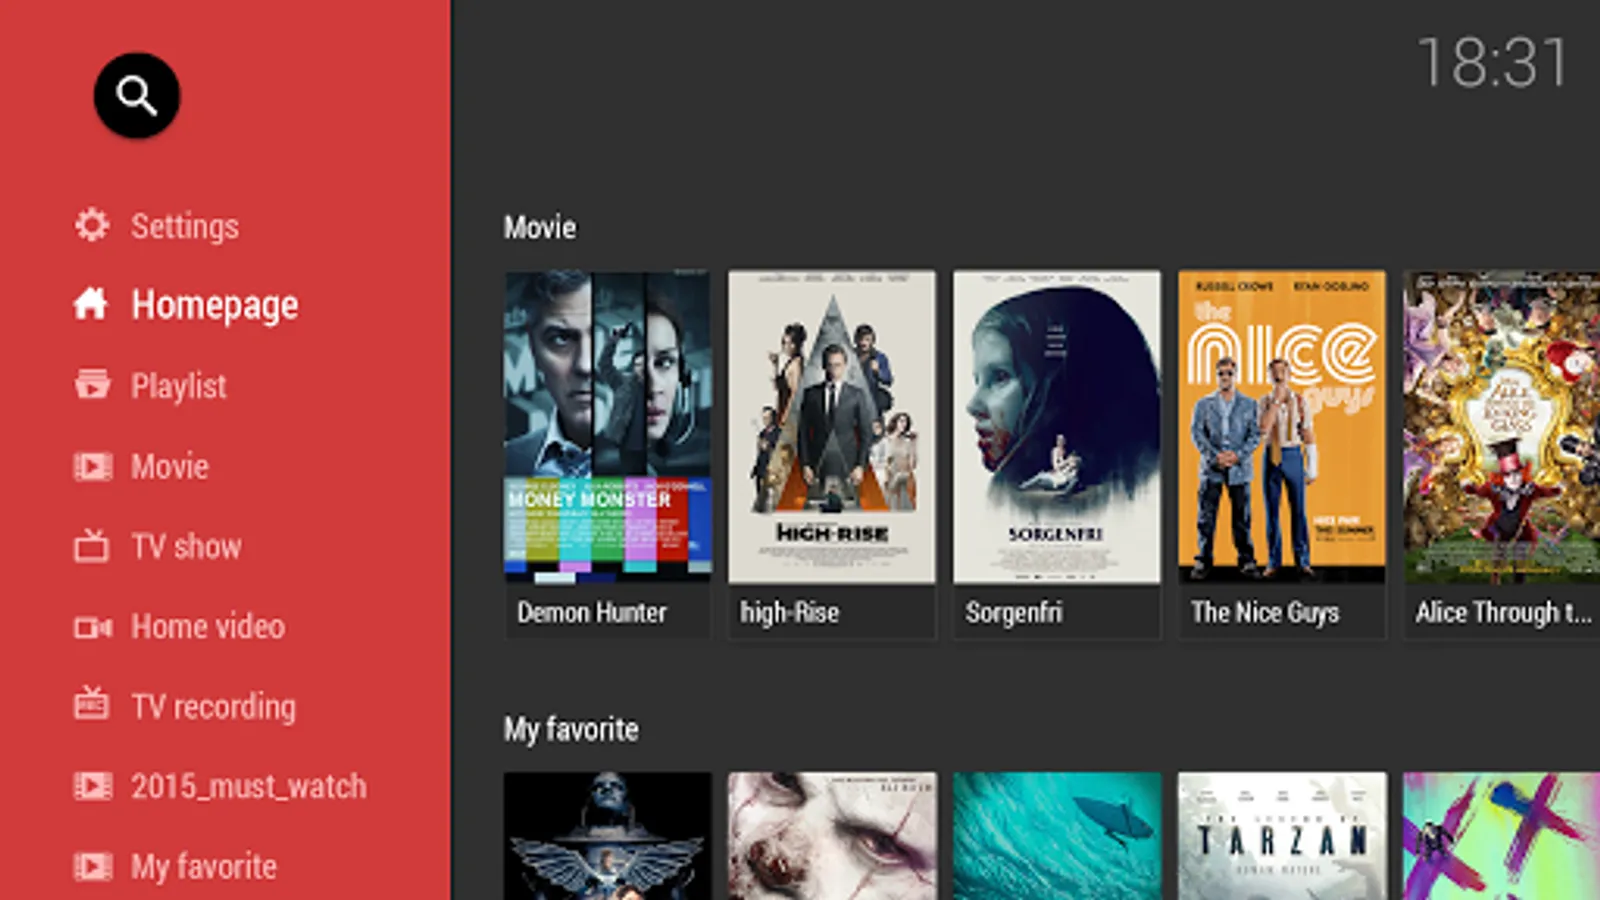The image size is (1600, 900).
Task: Open the Alice Through the Looking Glass poster
Action: click(x=1501, y=427)
